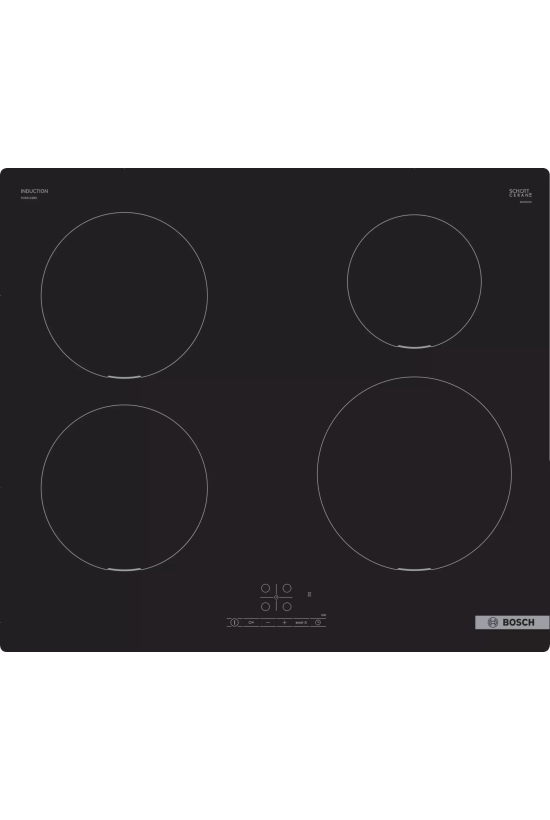
Task: Decrease heat level with minus key
Action: (x=268, y=622)
